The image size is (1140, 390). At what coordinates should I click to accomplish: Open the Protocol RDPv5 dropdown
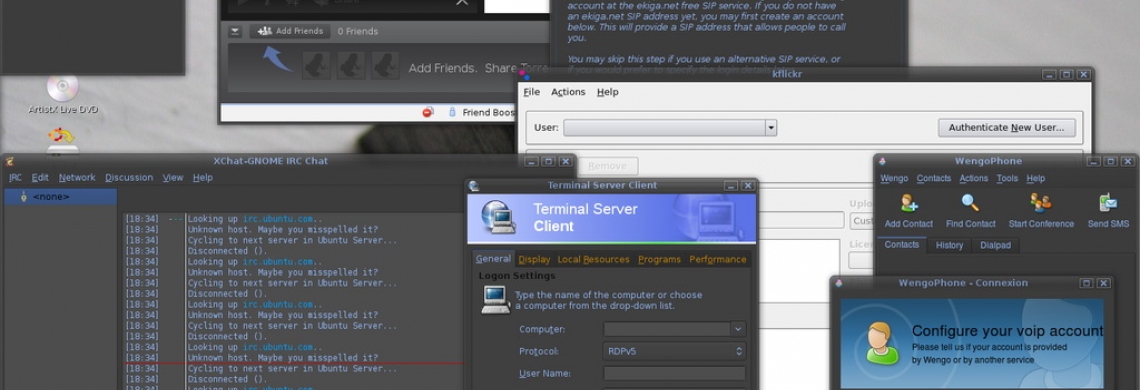[x=675, y=351]
